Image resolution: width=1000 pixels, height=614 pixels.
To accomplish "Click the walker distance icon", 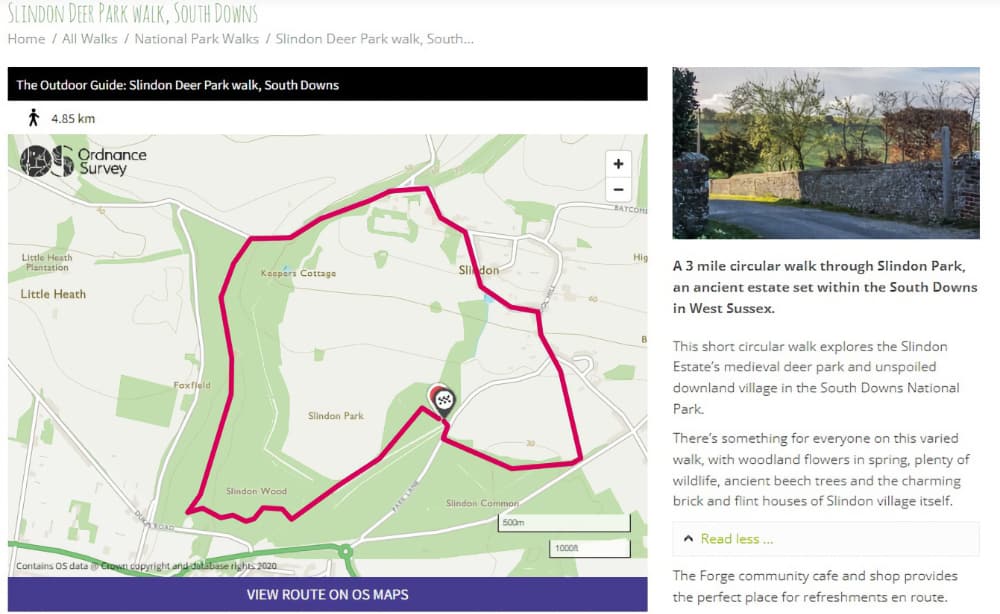I will (34, 118).
